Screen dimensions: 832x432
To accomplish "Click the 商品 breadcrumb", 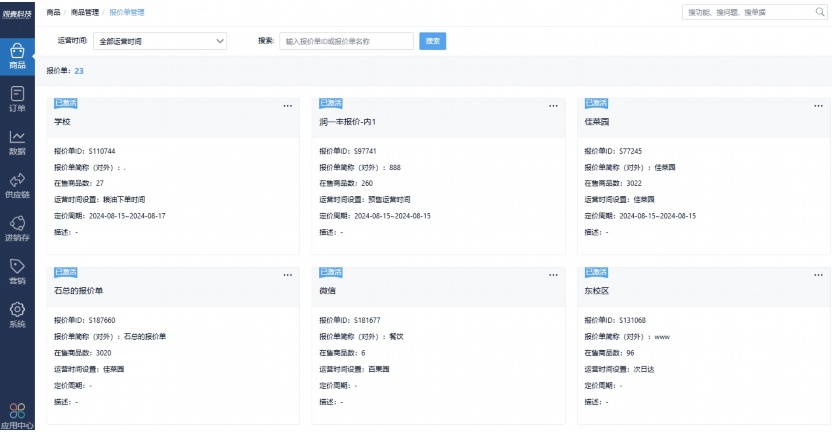I will pos(53,12).
